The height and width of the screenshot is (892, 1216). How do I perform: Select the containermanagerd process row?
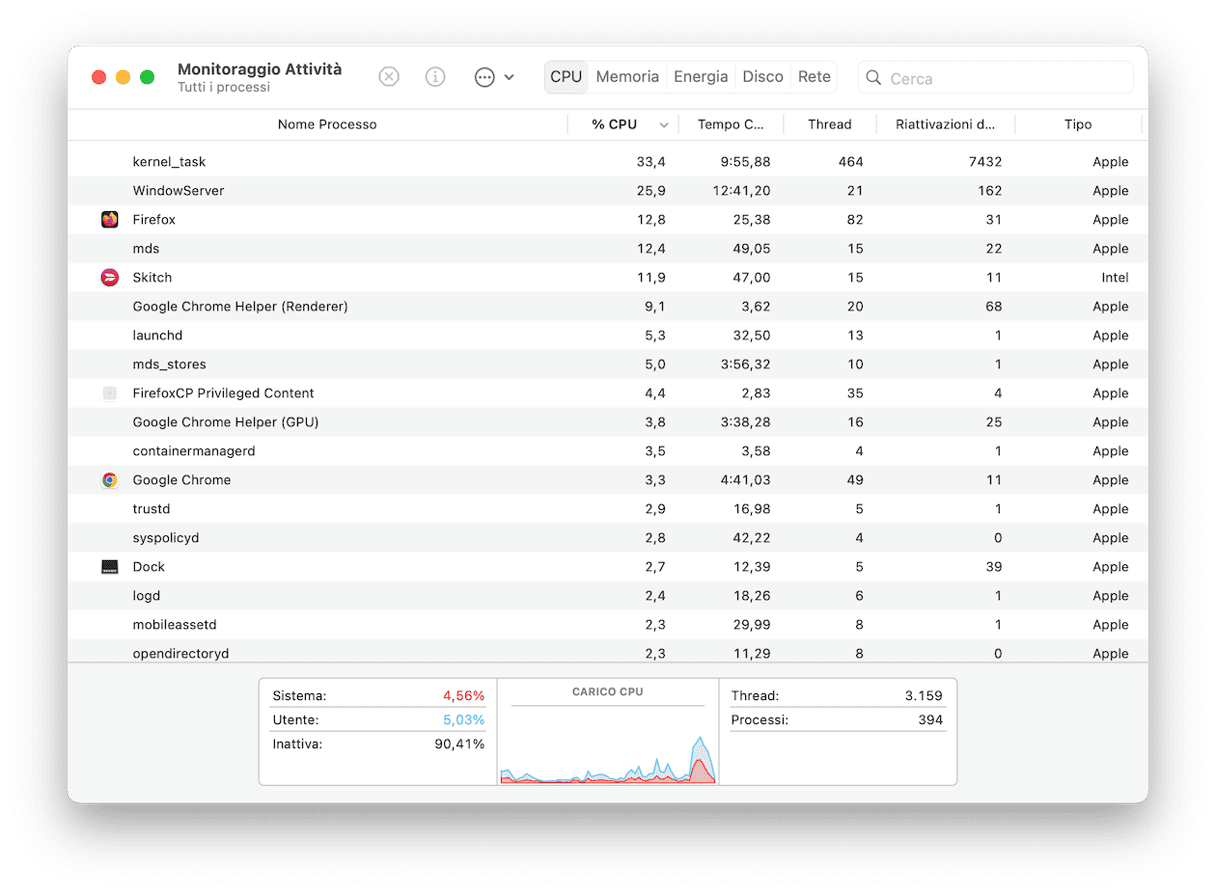608,452
